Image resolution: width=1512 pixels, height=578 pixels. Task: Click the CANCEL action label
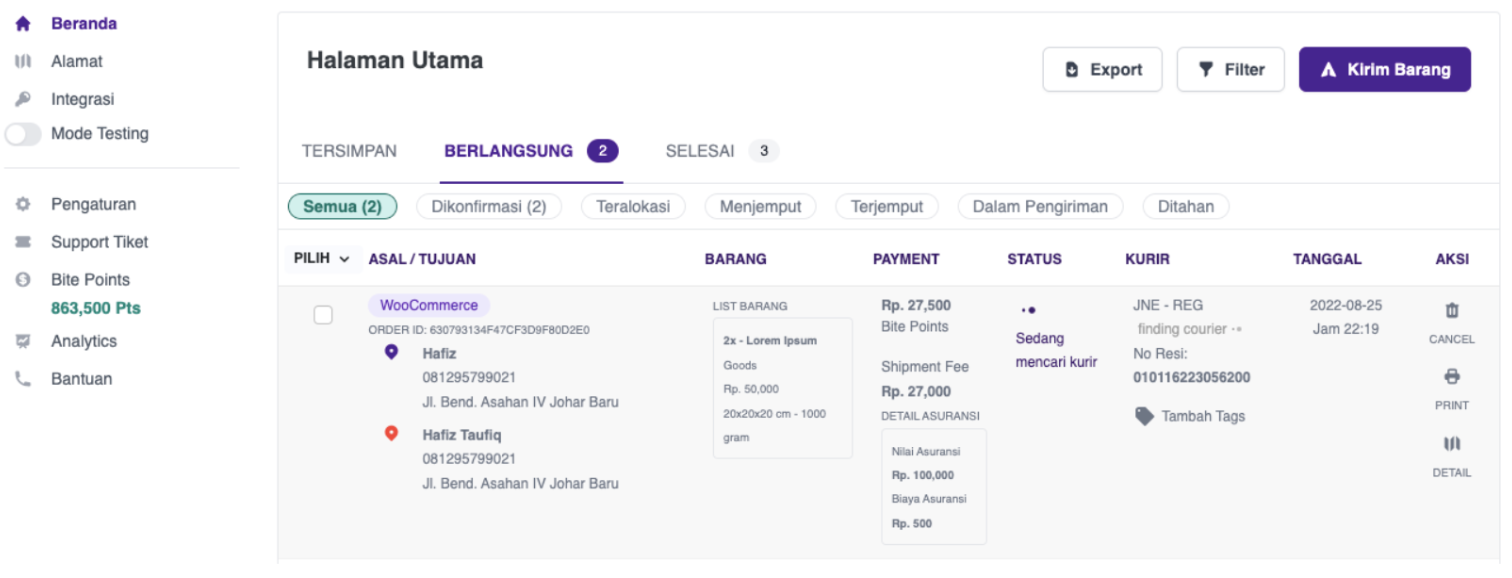1452,339
